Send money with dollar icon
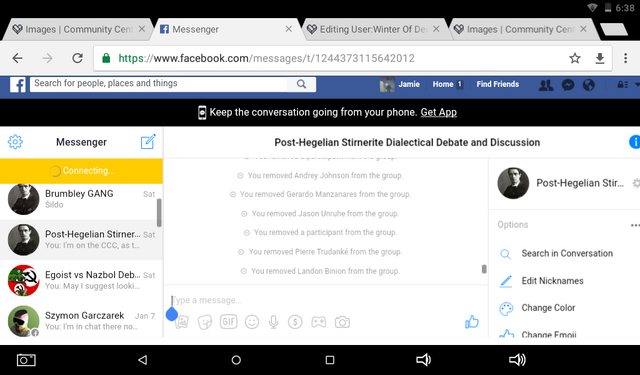 click(x=295, y=322)
